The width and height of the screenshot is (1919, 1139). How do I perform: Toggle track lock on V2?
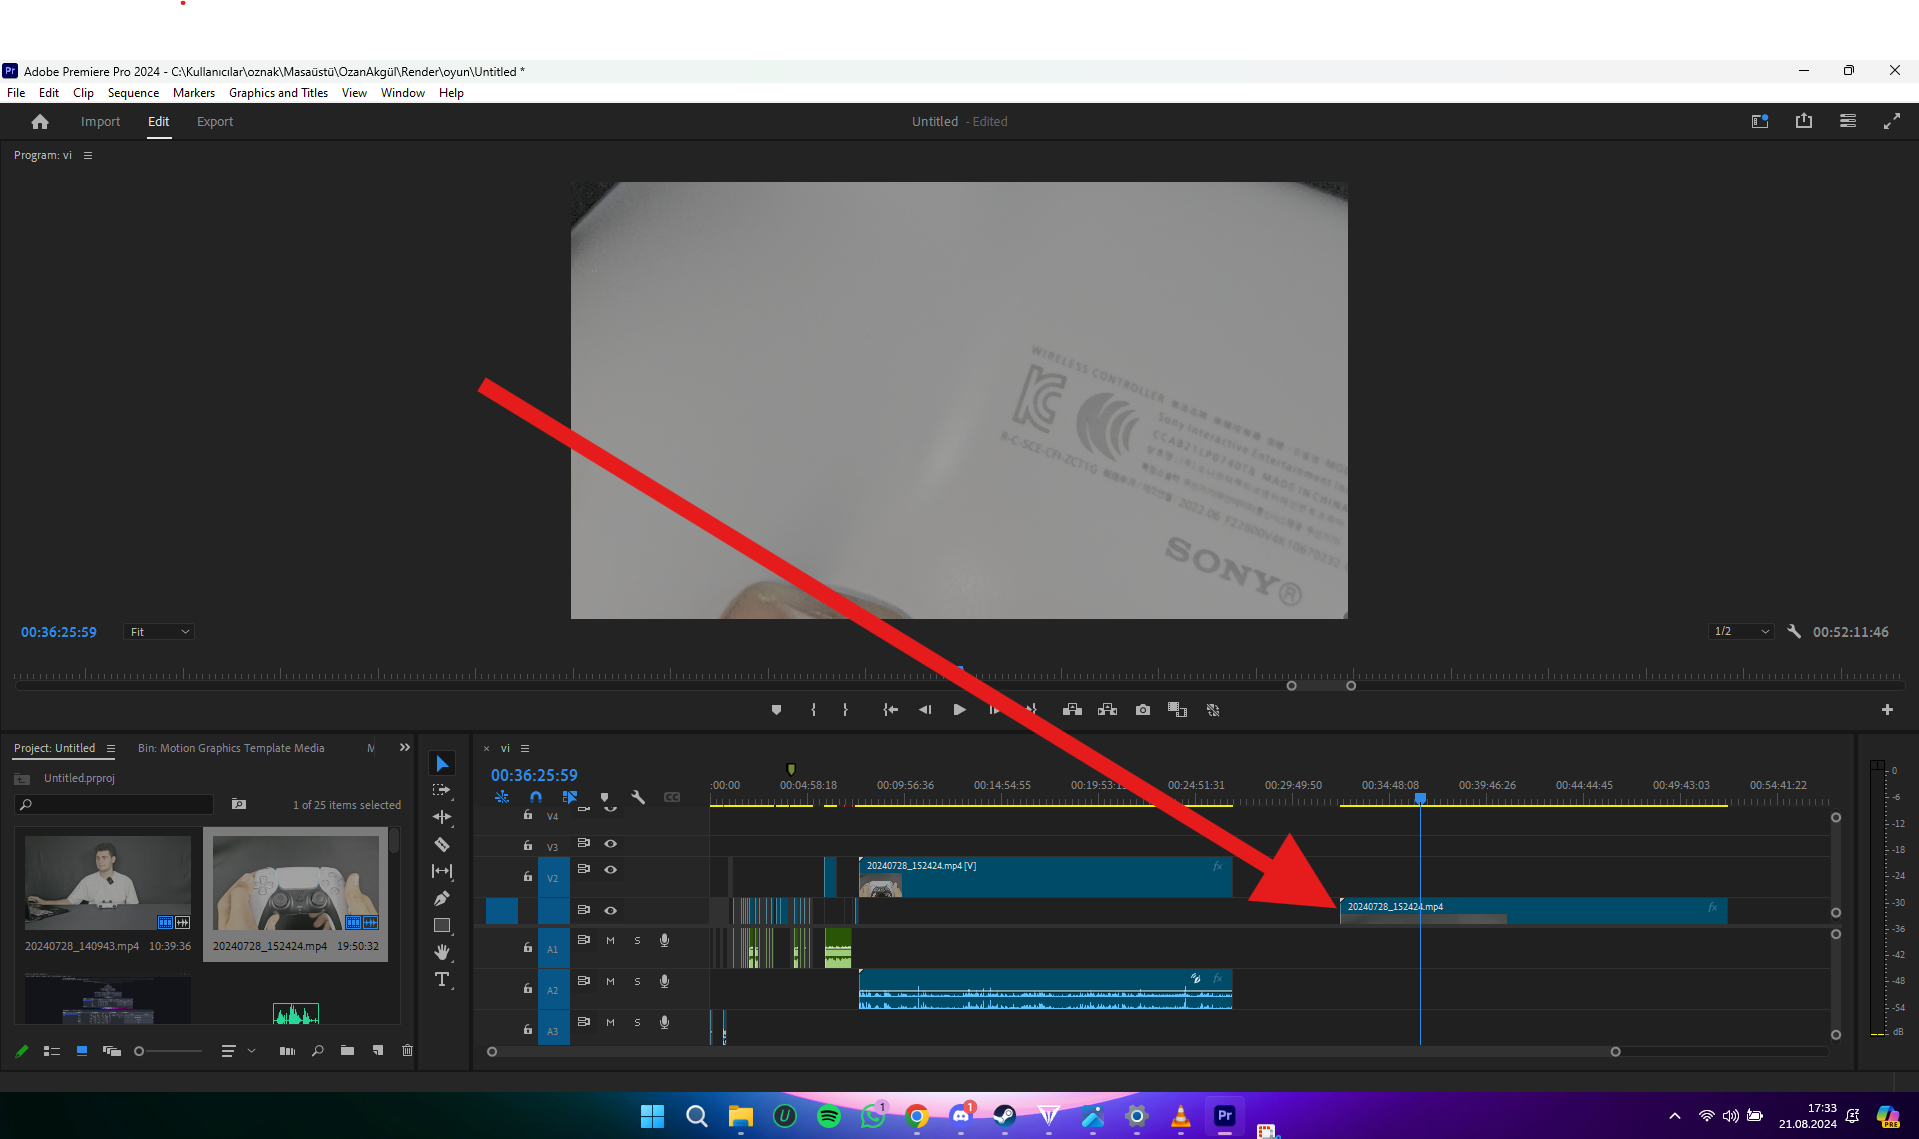(x=528, y=876)
